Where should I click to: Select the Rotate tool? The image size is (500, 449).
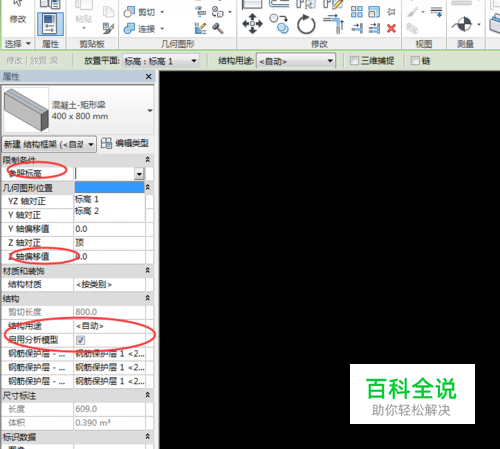(x=306, y=24)
